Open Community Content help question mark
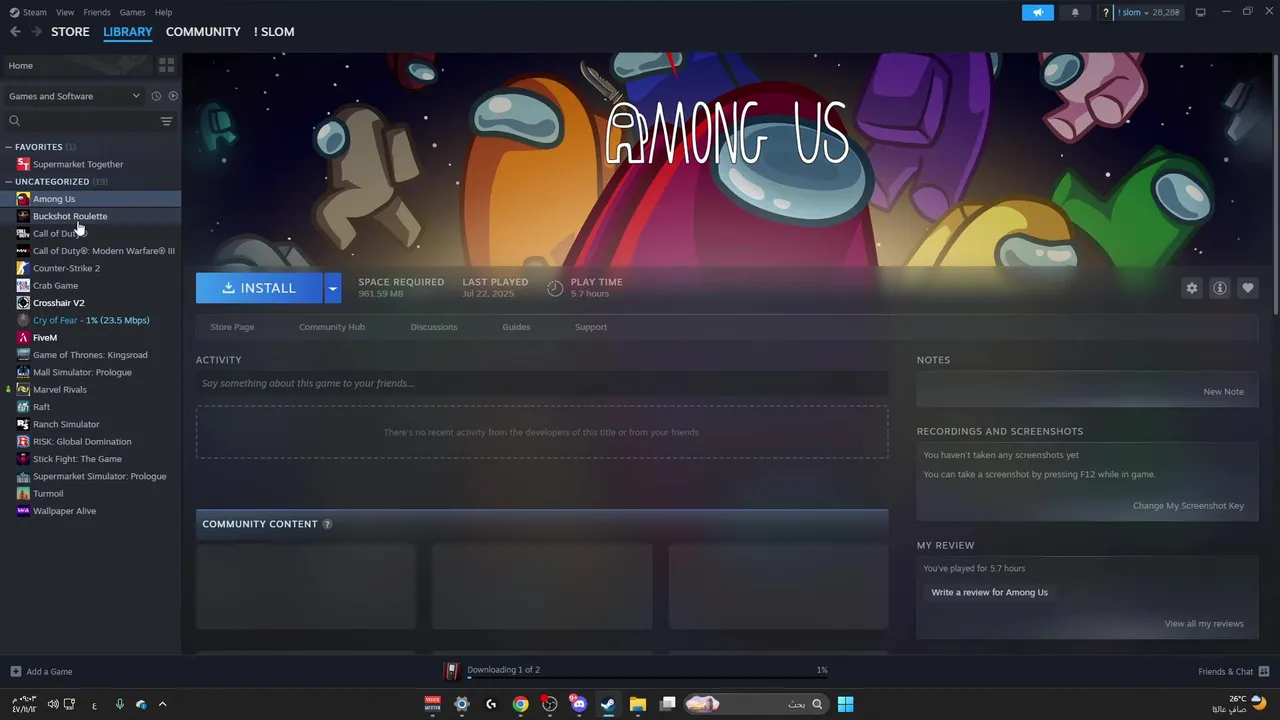 point(327,524)
